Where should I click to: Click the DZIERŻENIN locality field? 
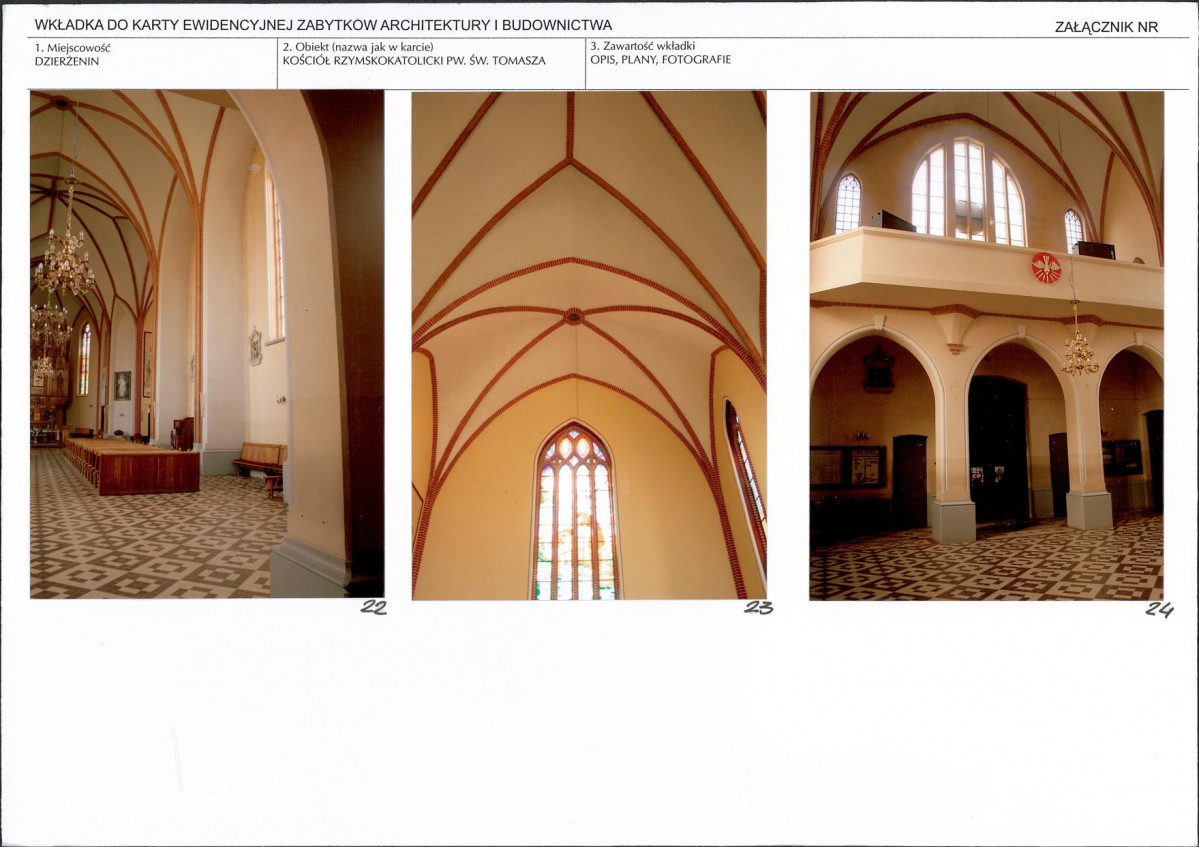point(67,61)
